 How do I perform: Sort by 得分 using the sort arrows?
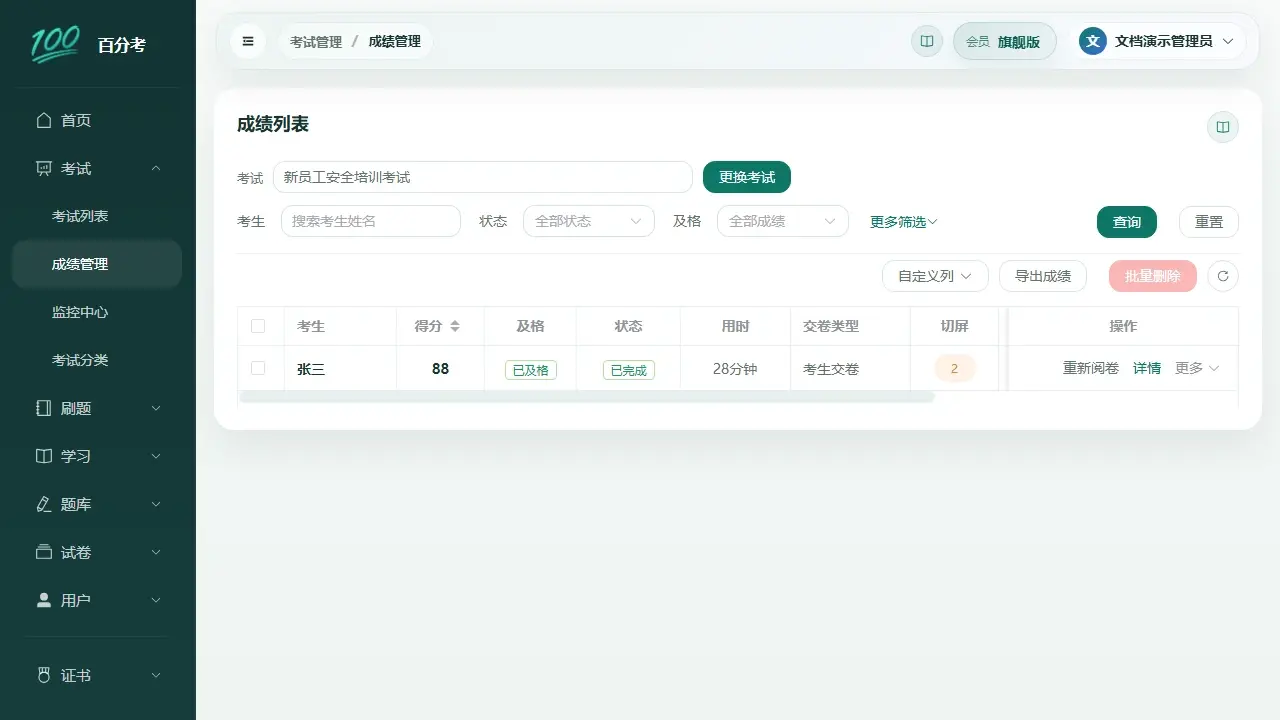pos(455,326)
